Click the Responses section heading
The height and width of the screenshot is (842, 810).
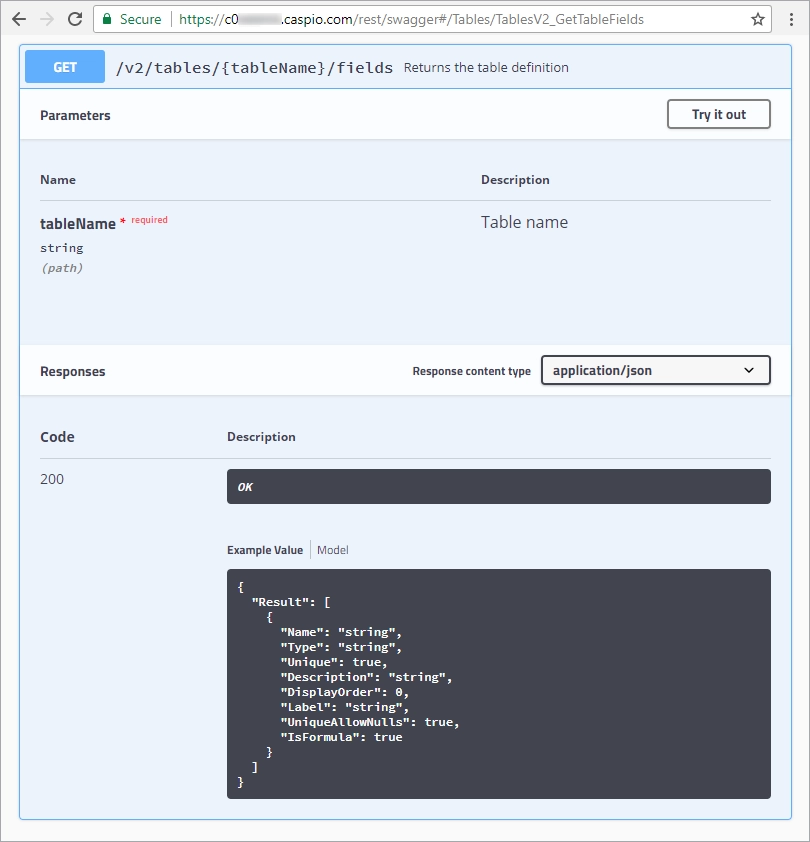click(73, 372)
